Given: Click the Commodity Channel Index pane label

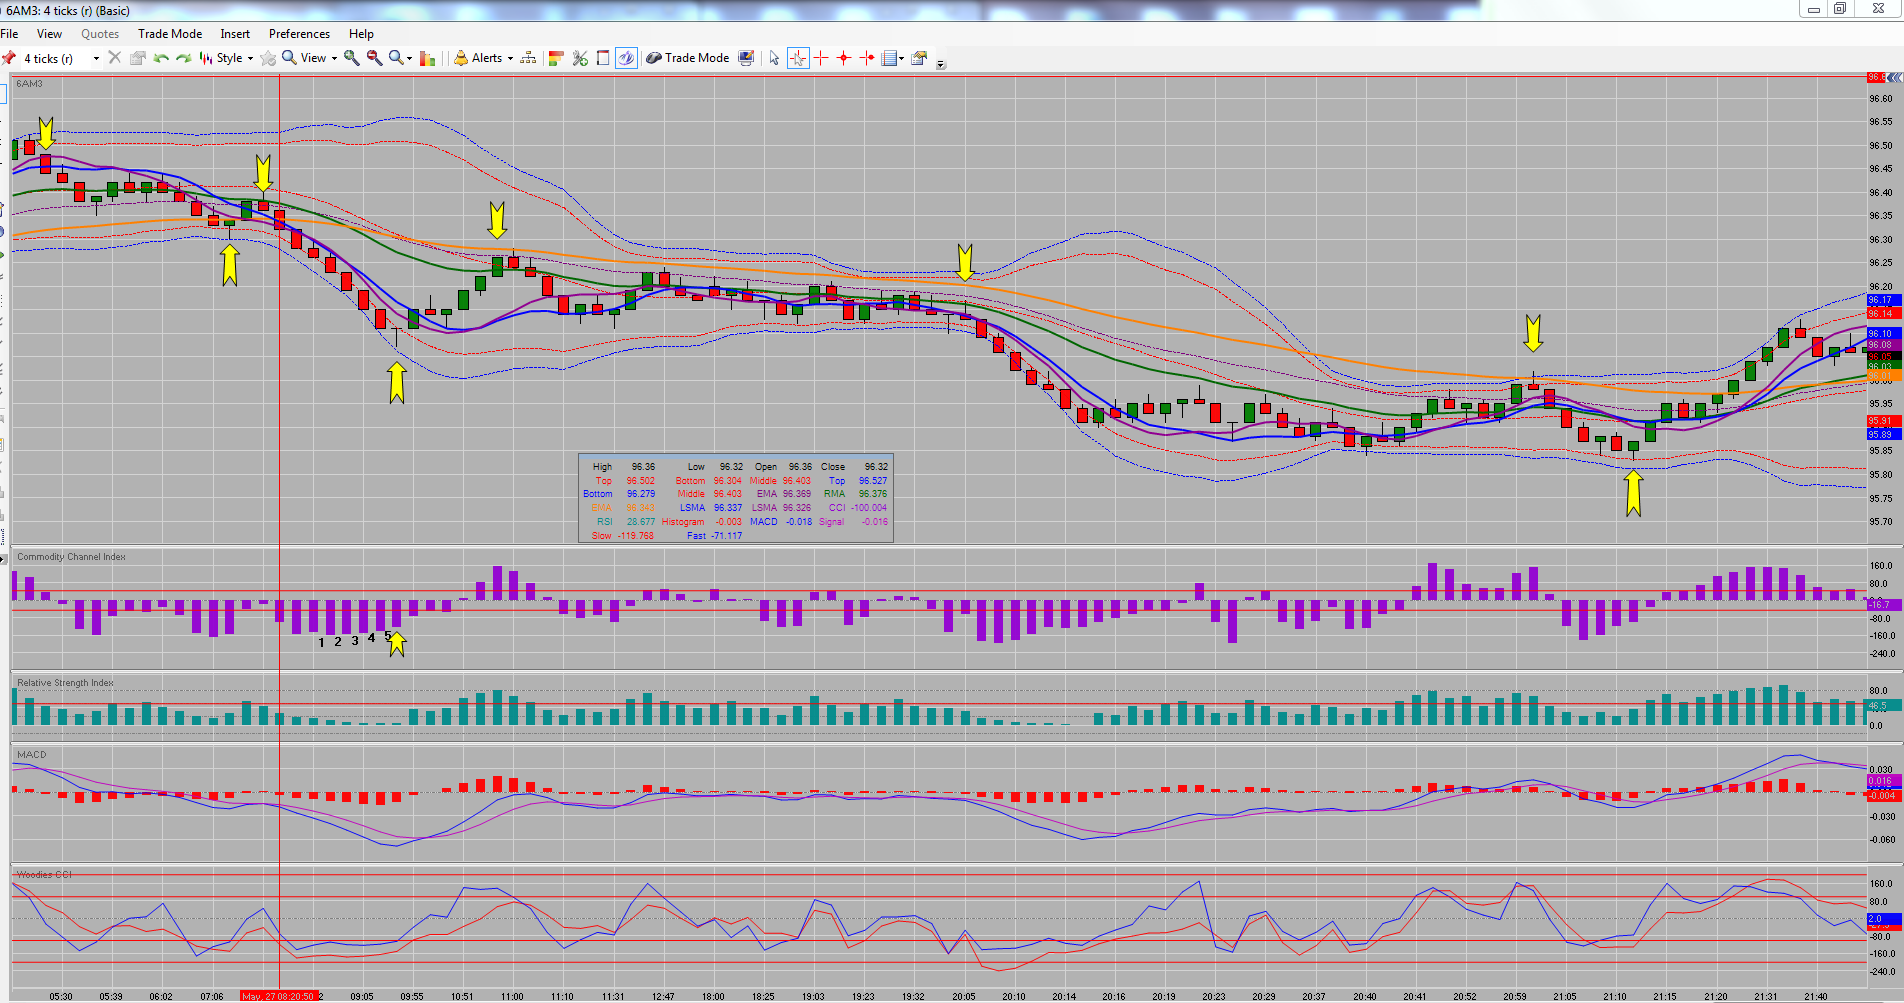Looking at the screenshot, I should (x=71, y=557).
